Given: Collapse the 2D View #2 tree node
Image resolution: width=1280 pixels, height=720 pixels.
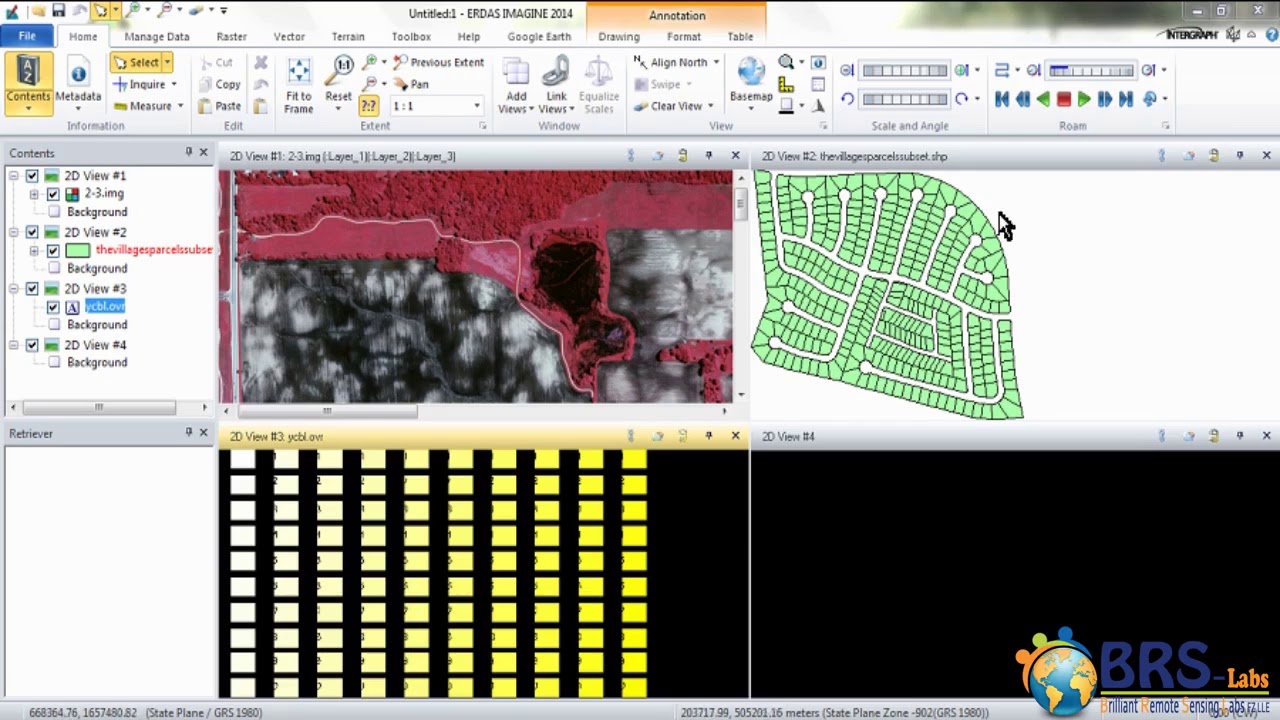Looking at the screenshot, I should click(x=14, y=232).
